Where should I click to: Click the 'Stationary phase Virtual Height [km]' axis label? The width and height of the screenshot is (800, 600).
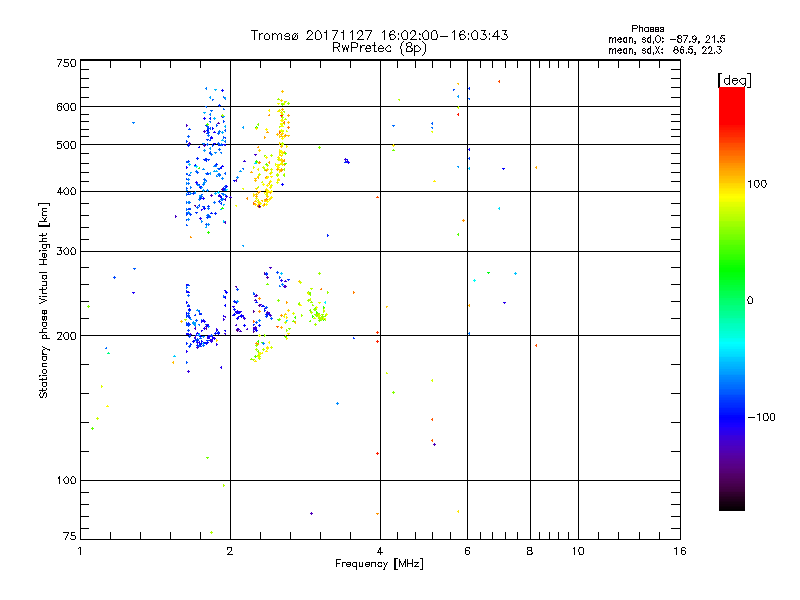[43, 301]
